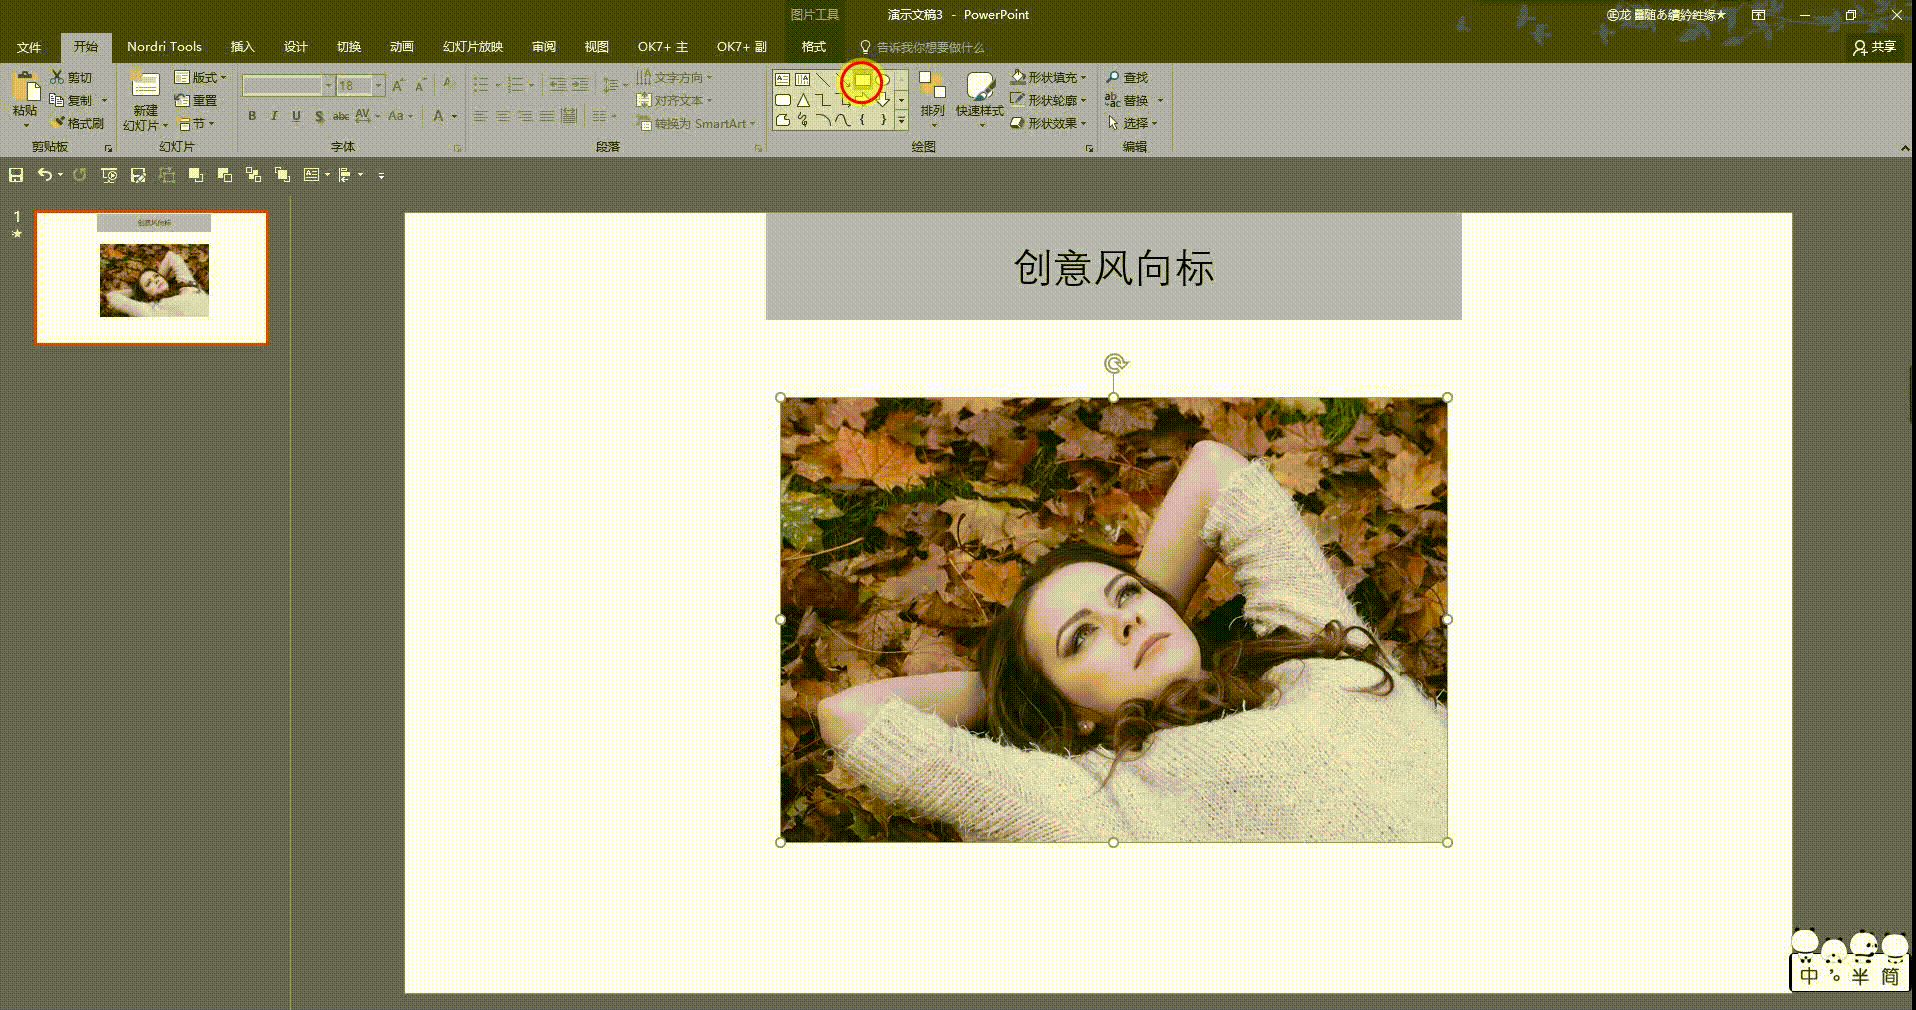Click the Copy (复制) button
Image resolution: width=1916 pixels, height=1010 pixels.
(72, 100)
